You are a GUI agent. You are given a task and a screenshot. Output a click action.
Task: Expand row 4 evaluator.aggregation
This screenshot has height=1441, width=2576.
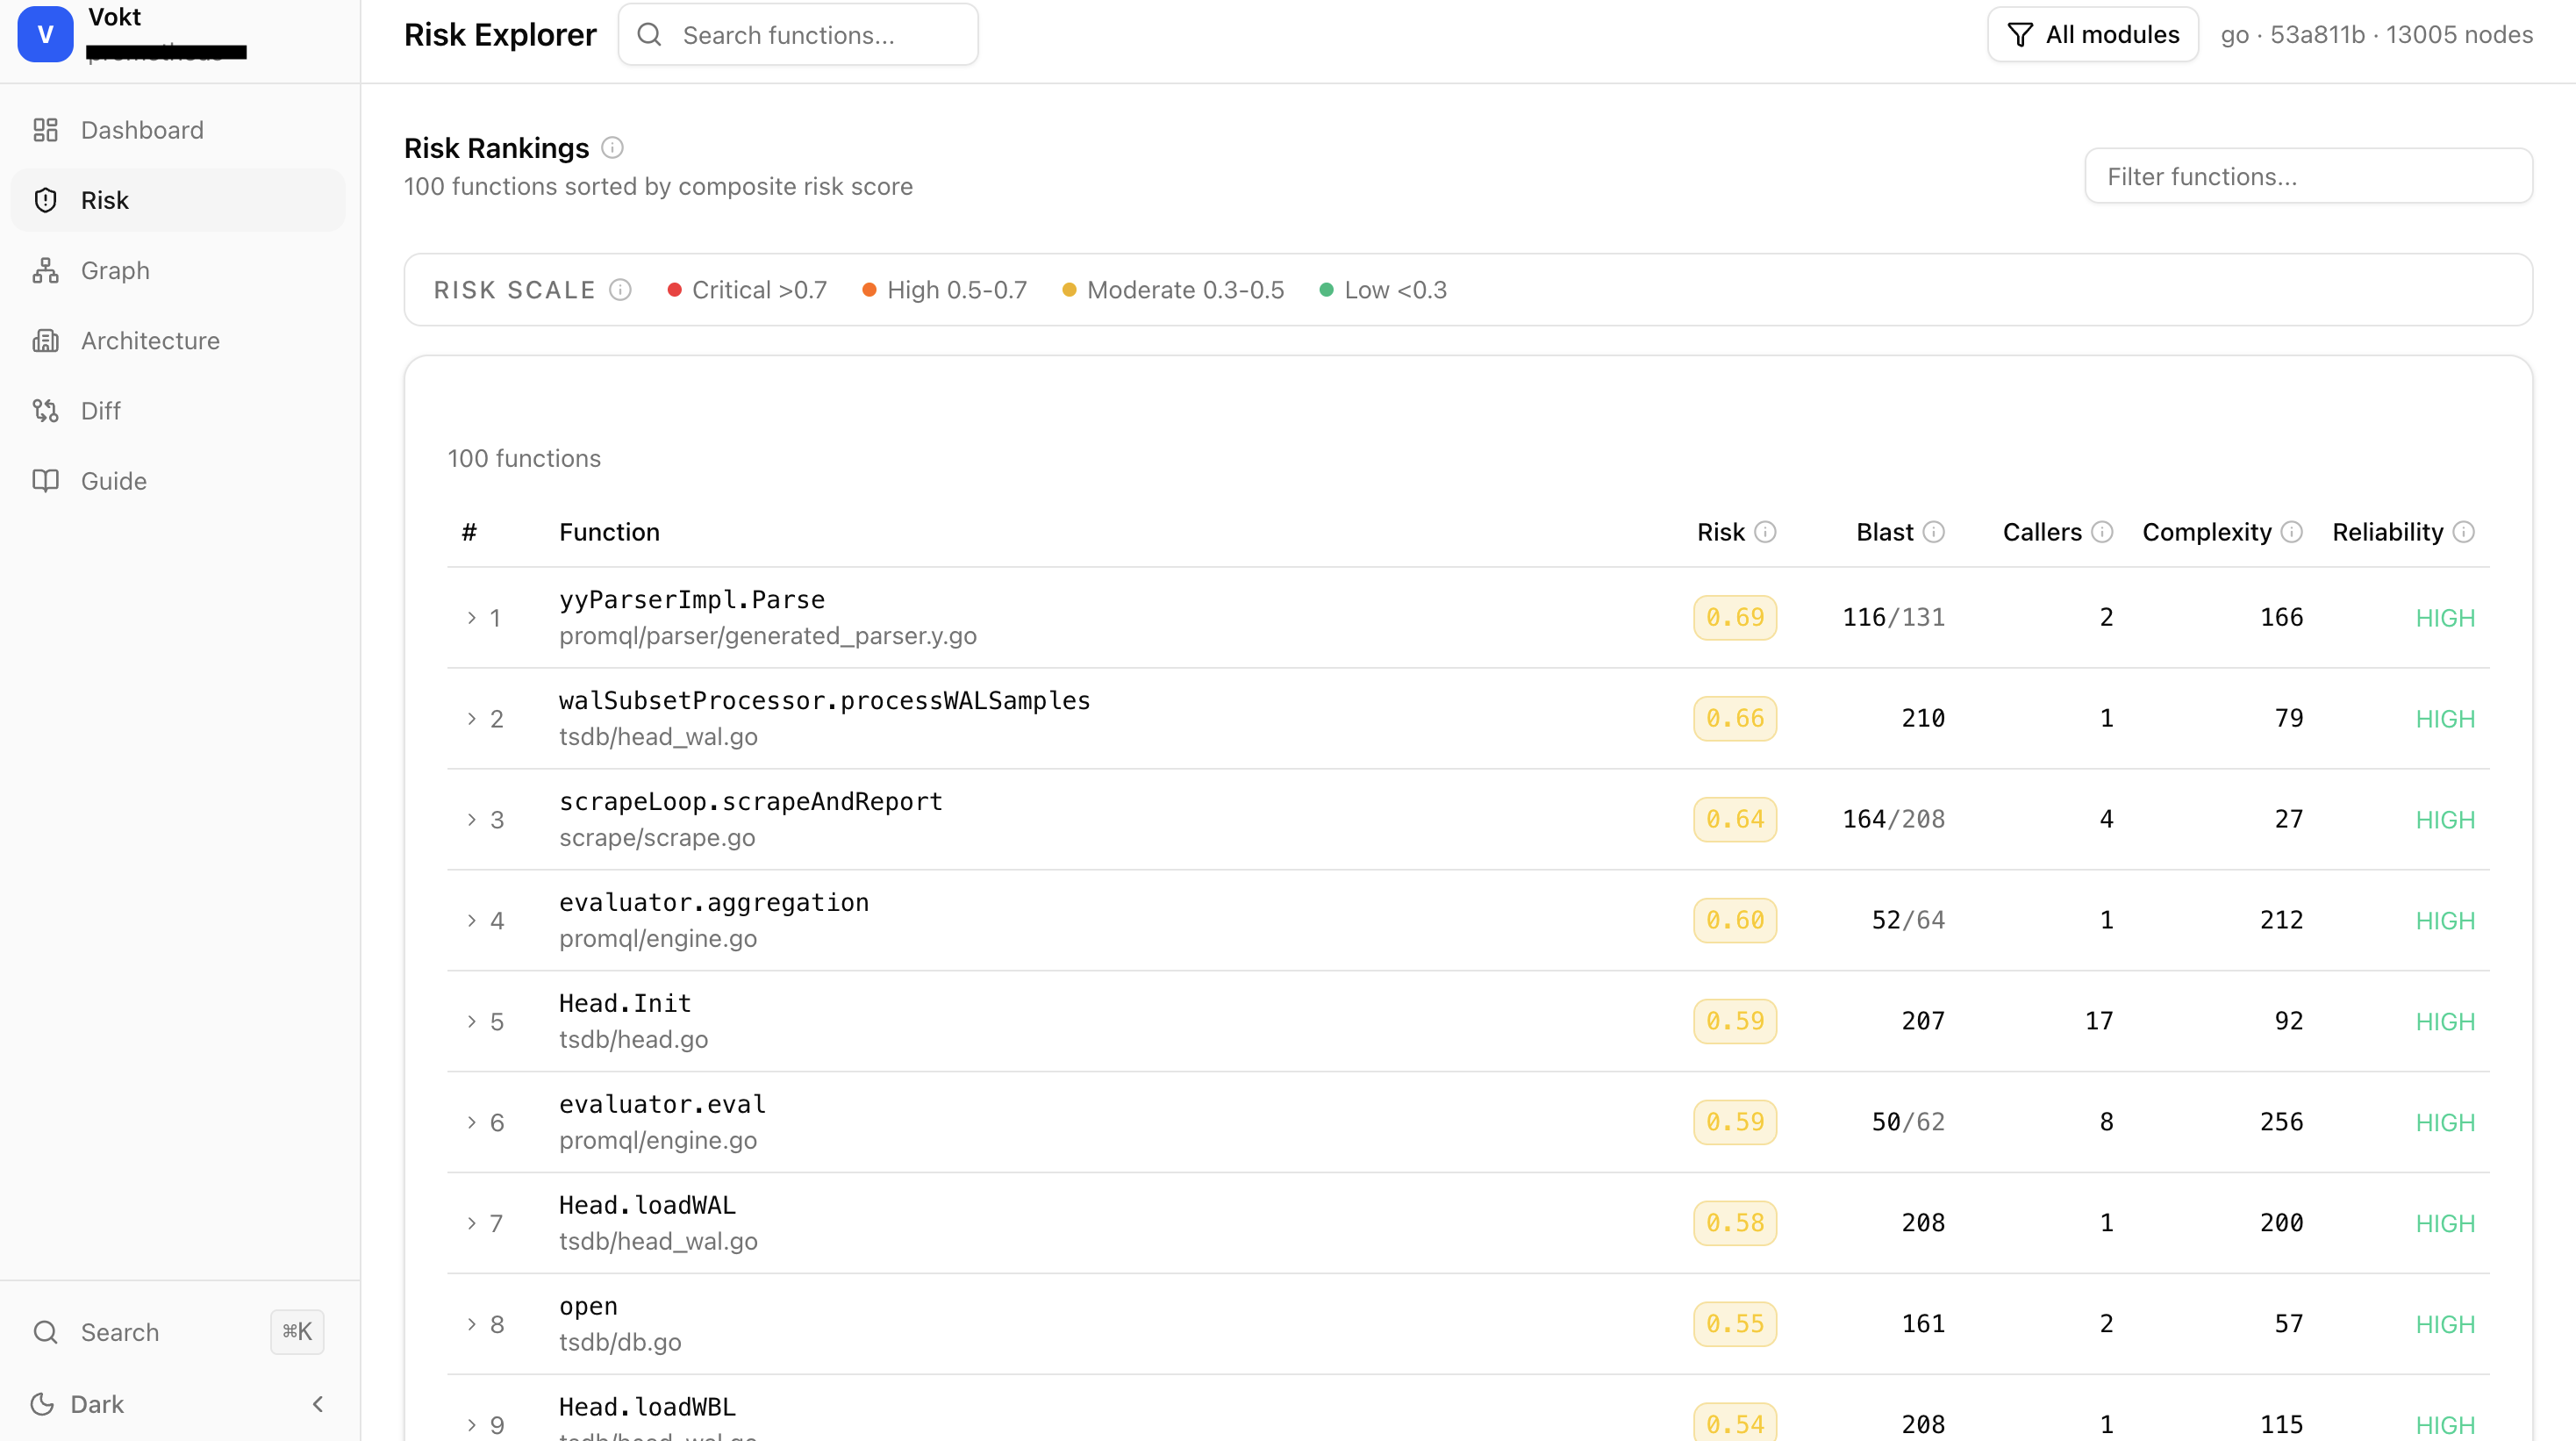pos(471,921)
